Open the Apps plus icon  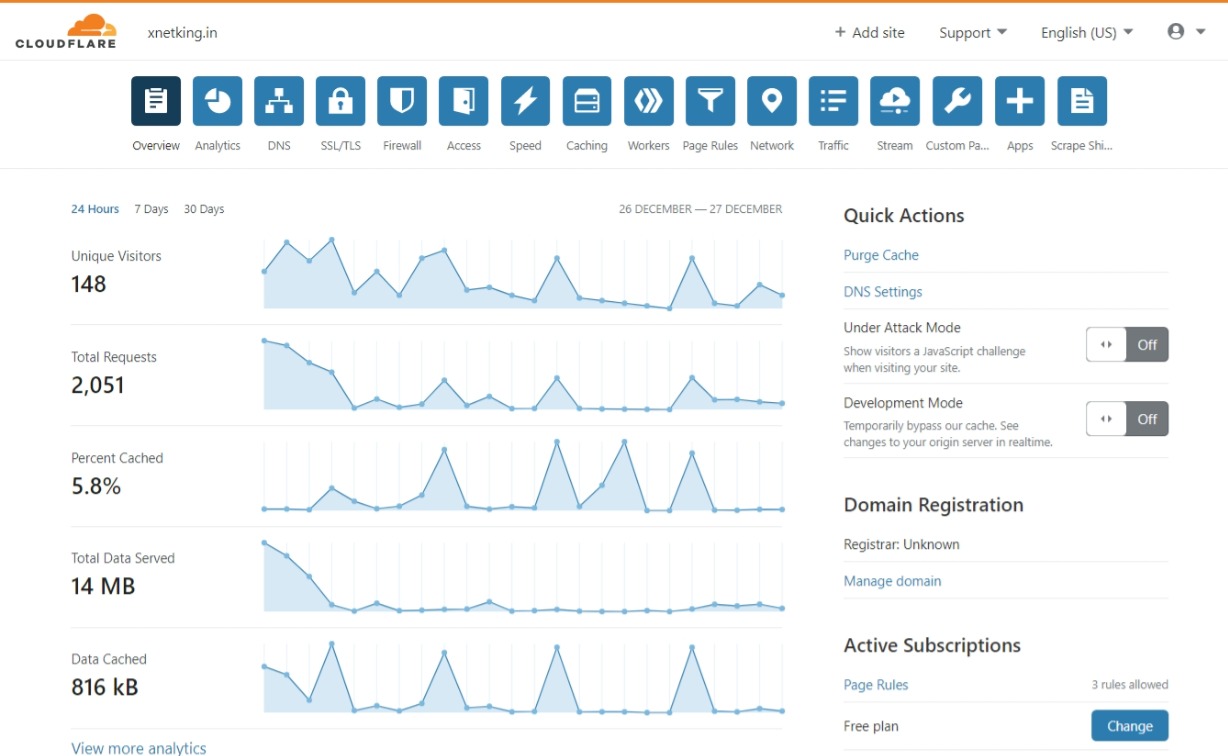tap(1020, 101)
